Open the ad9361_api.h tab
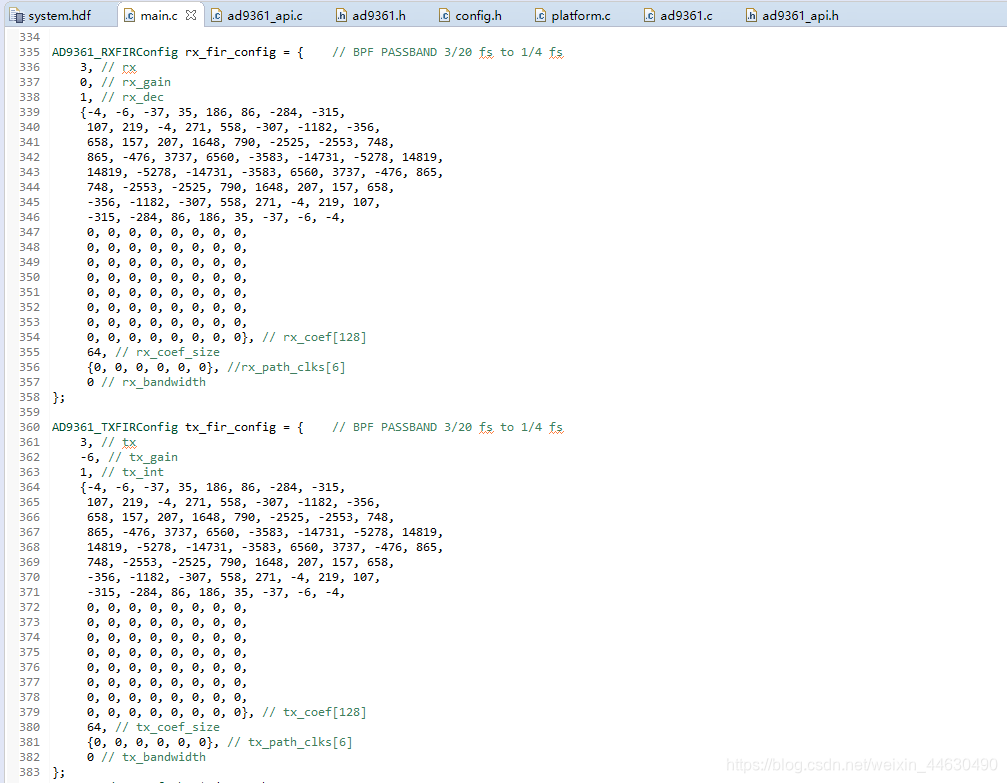This screenshot has width=1007, height=783. pyautogui.click(x=792, y=15)
